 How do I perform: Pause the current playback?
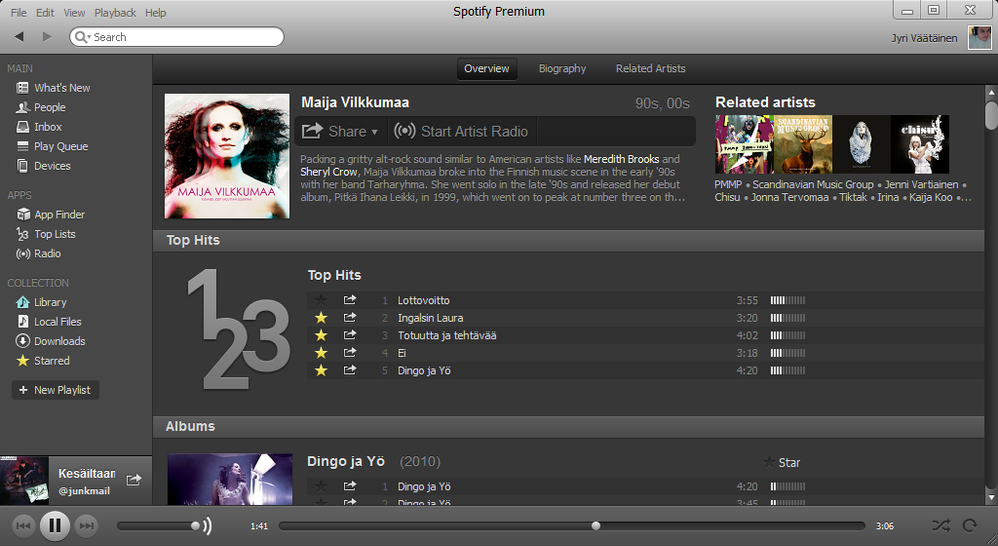[55, 526]
